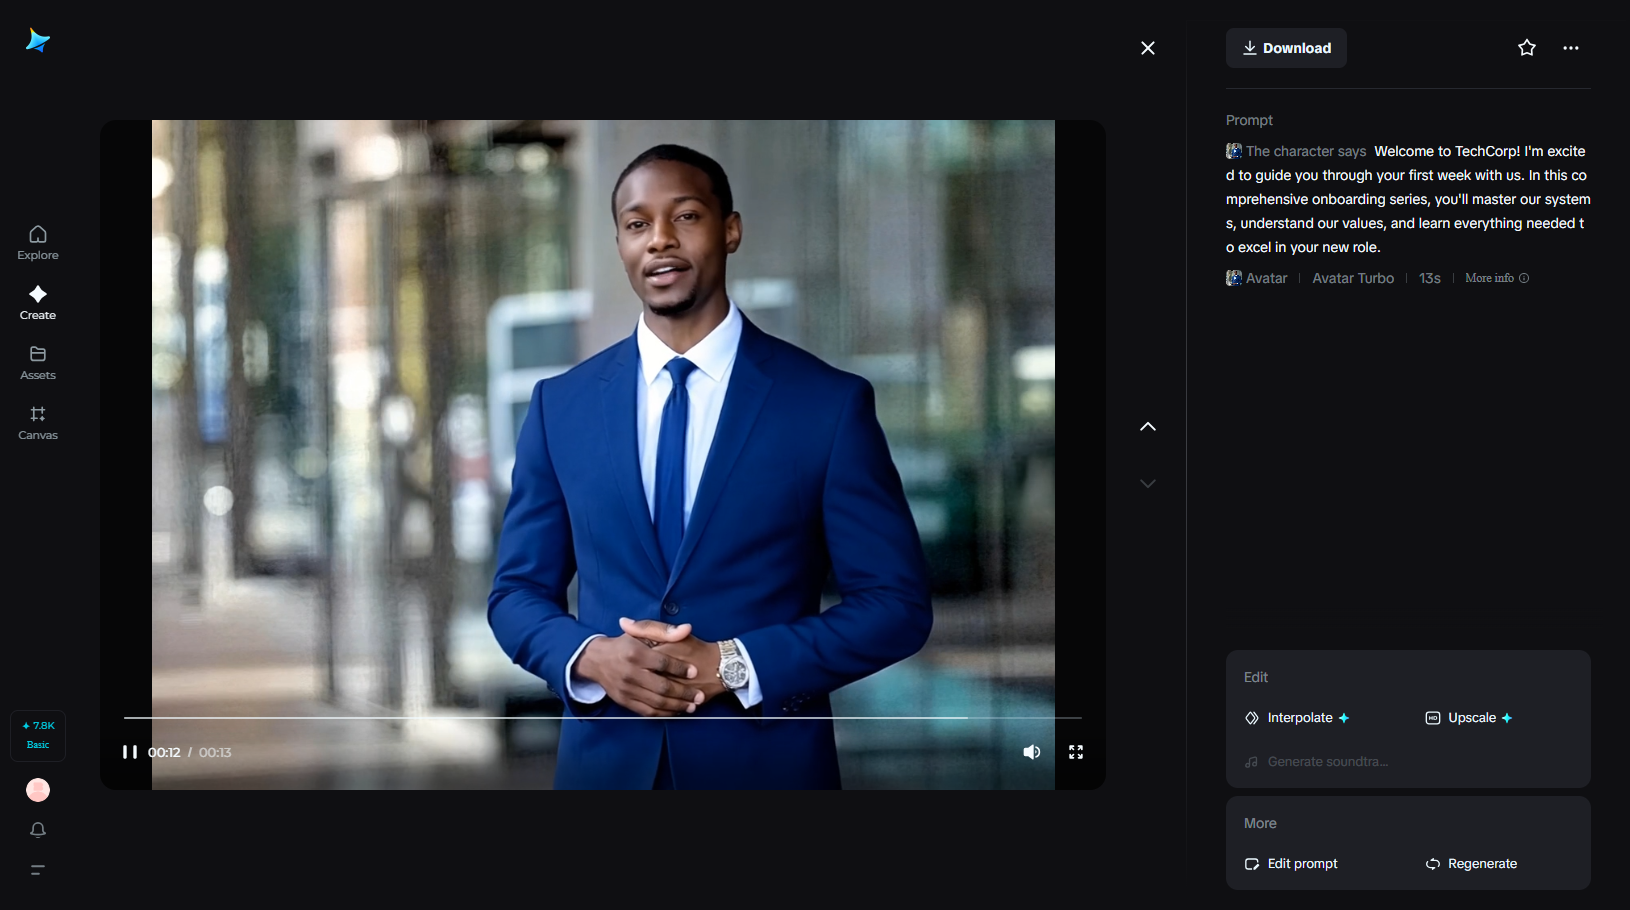This screenshot has width=1630, height=910.
Task: Click the video progress bar
Action: (x=603, y=718)
